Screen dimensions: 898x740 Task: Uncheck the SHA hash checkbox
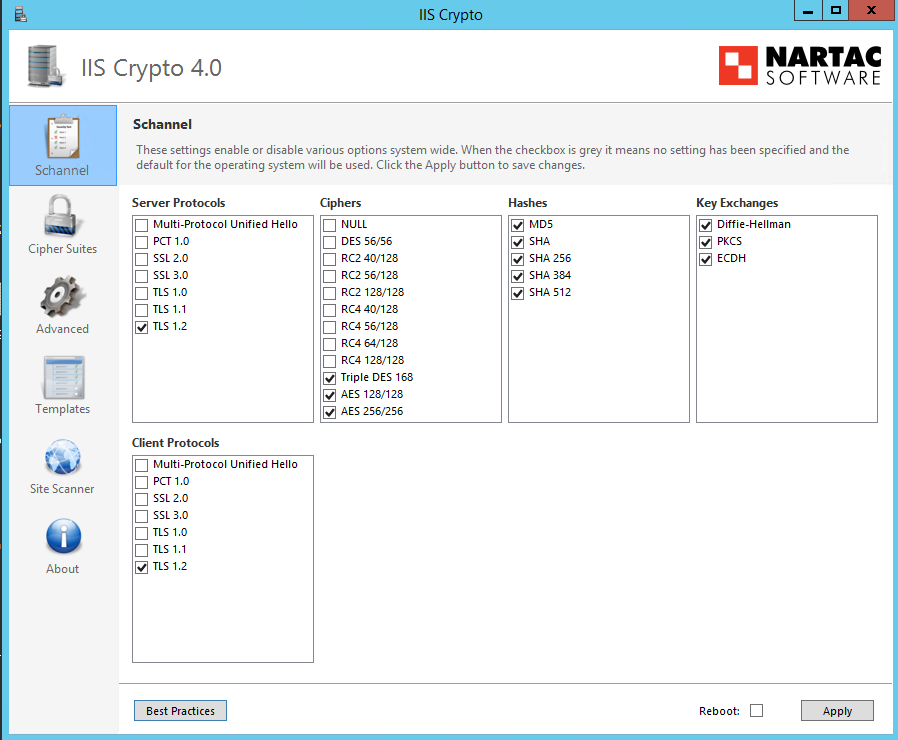pos(518,242)
